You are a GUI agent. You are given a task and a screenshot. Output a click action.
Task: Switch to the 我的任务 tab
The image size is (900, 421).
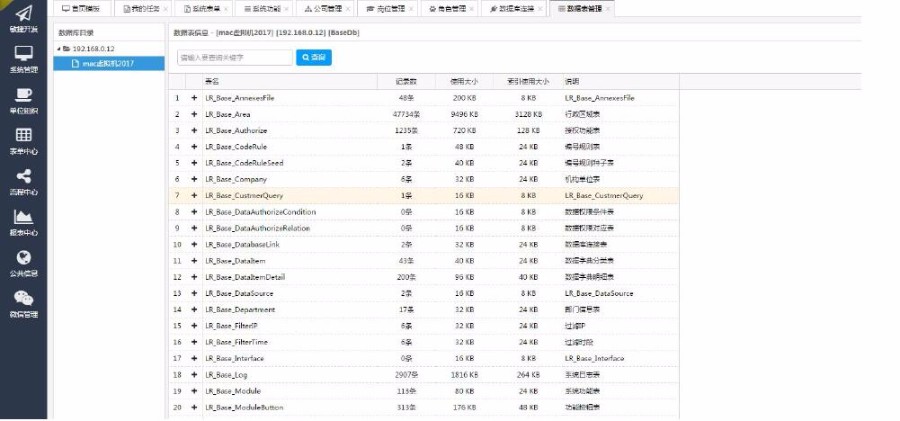click(x=142, y=9)
